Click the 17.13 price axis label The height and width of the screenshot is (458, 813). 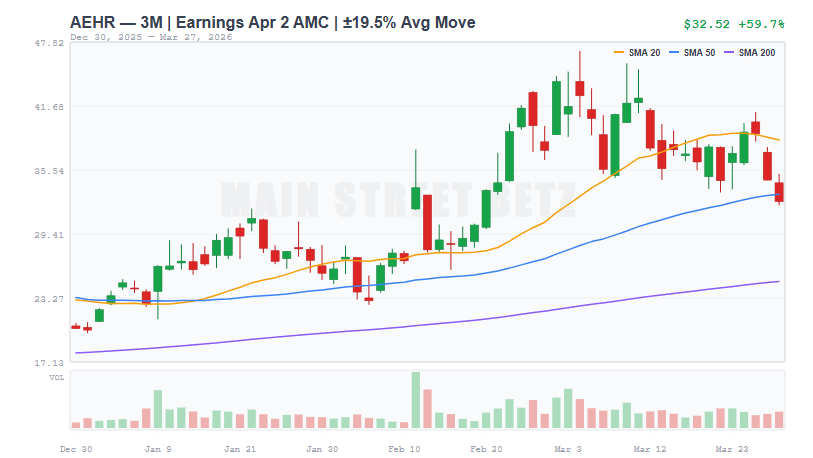[49, 363]
